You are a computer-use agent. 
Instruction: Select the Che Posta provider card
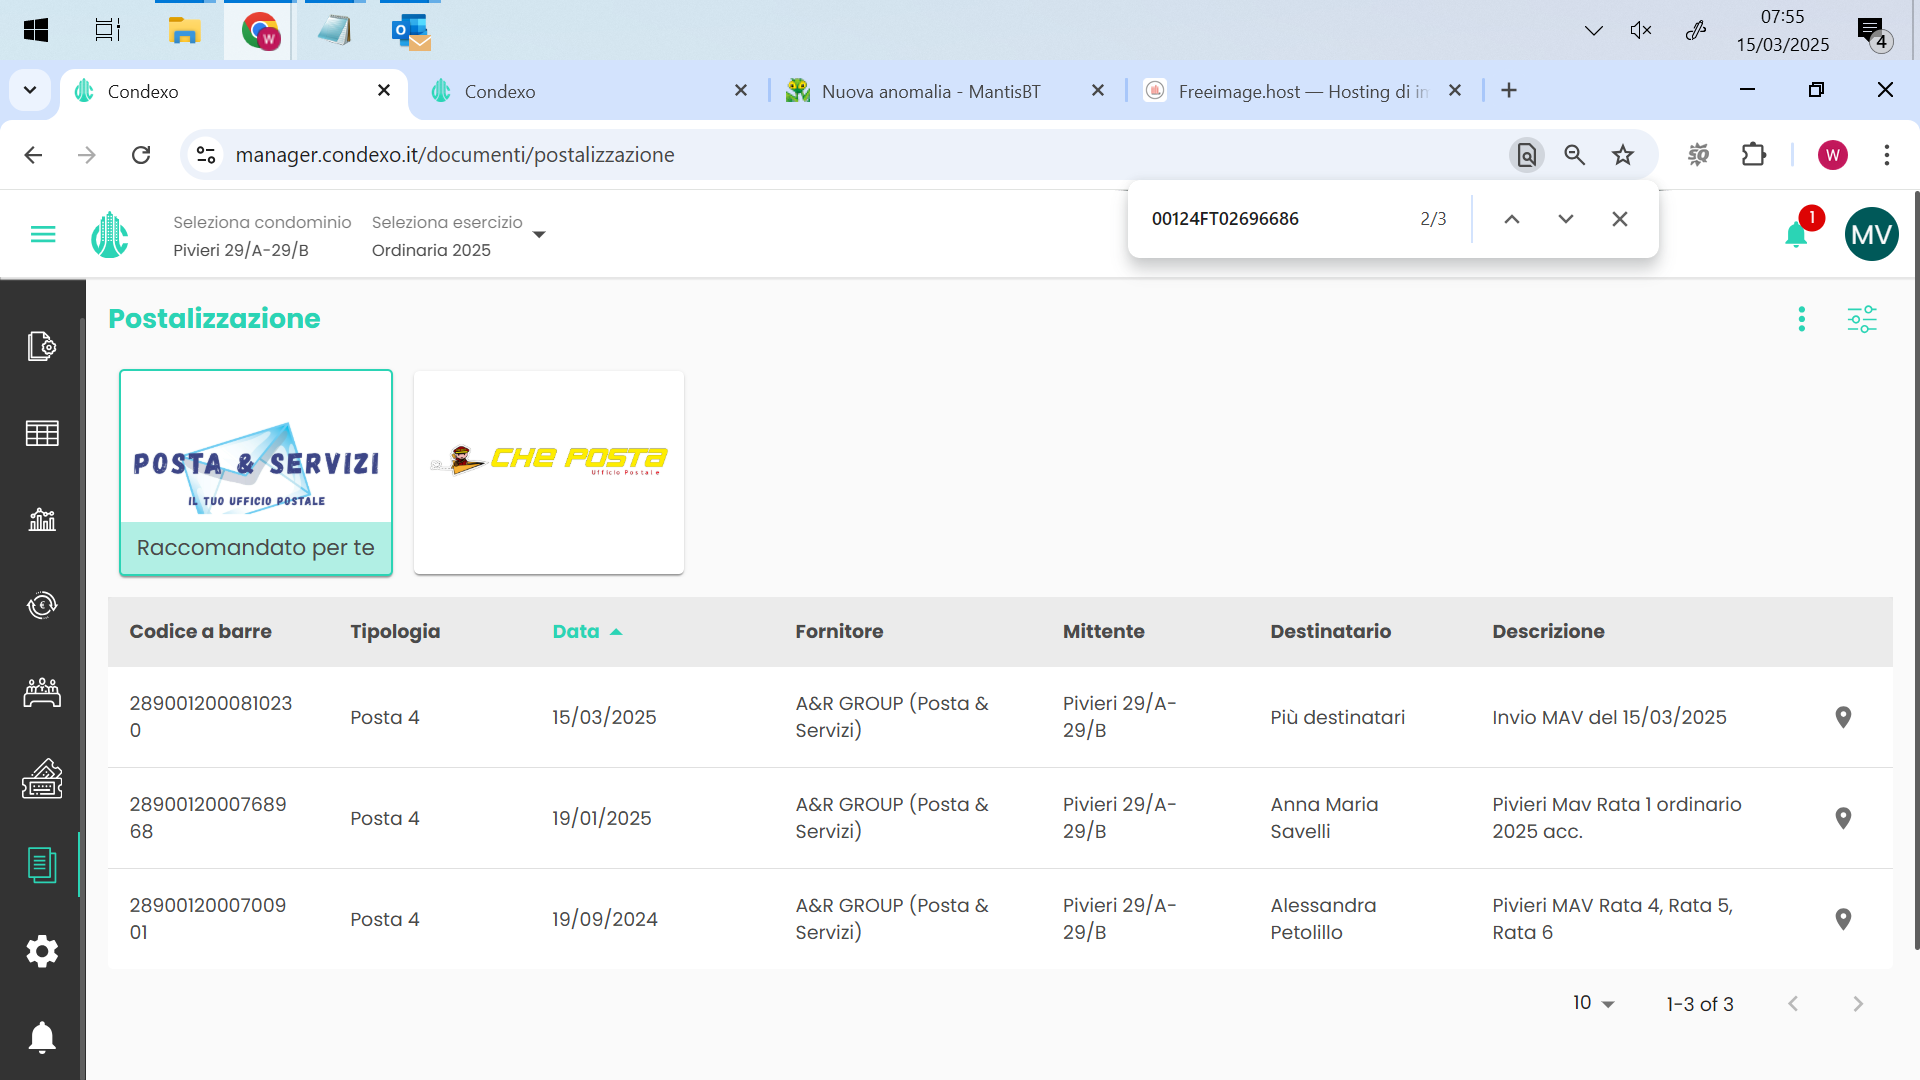coord(549,472)
